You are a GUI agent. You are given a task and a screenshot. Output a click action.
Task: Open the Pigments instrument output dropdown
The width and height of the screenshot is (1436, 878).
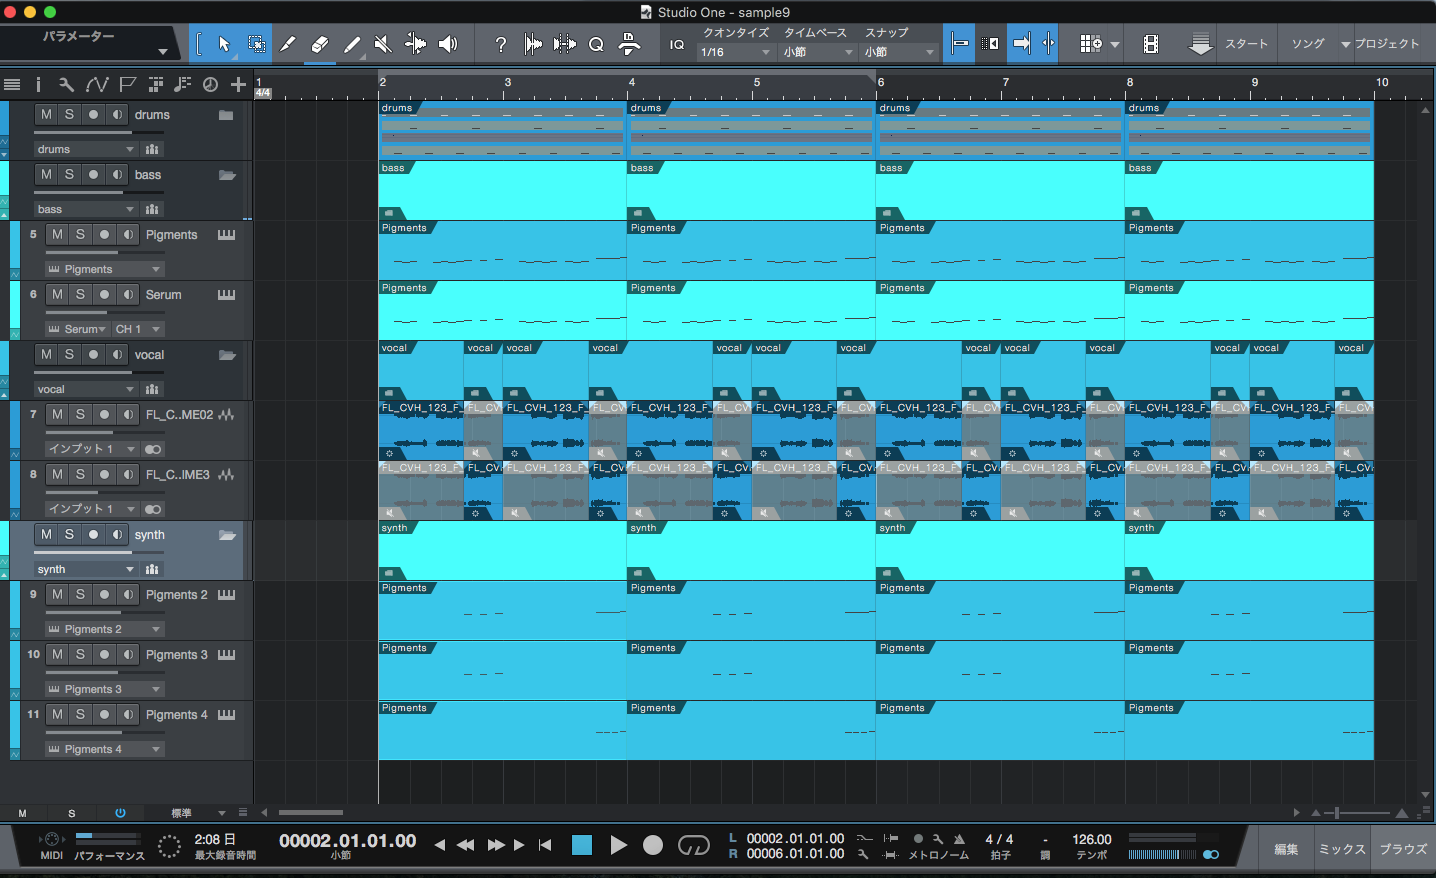[104, 269]
